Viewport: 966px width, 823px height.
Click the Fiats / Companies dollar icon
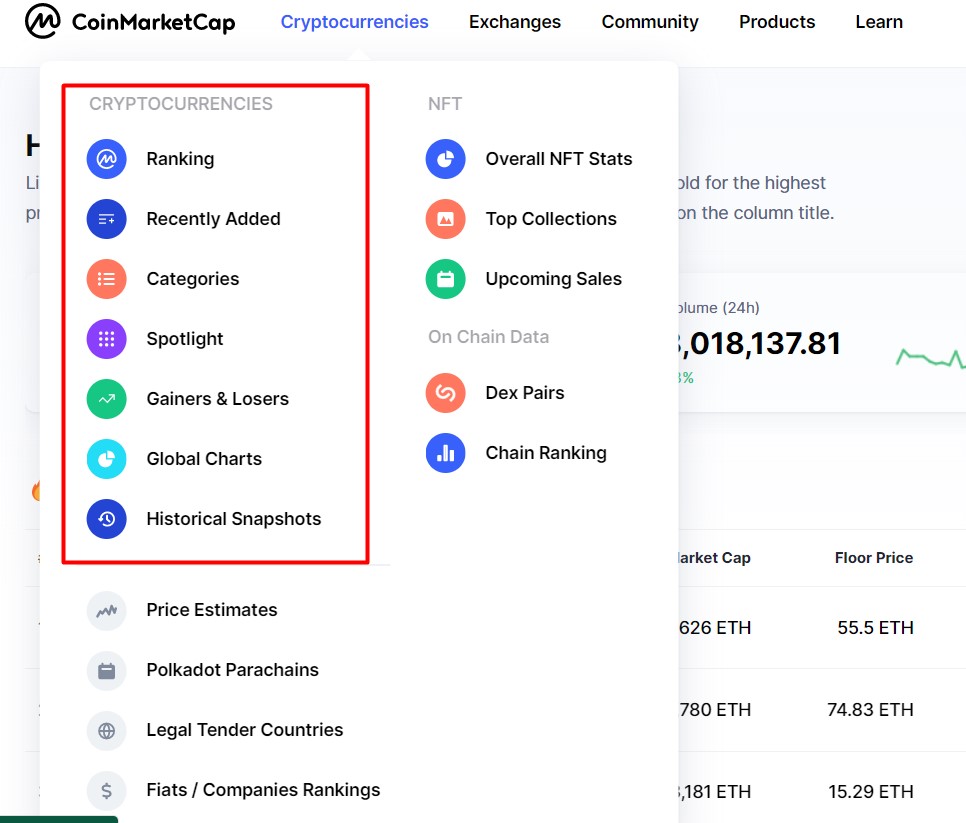[107, 790]
